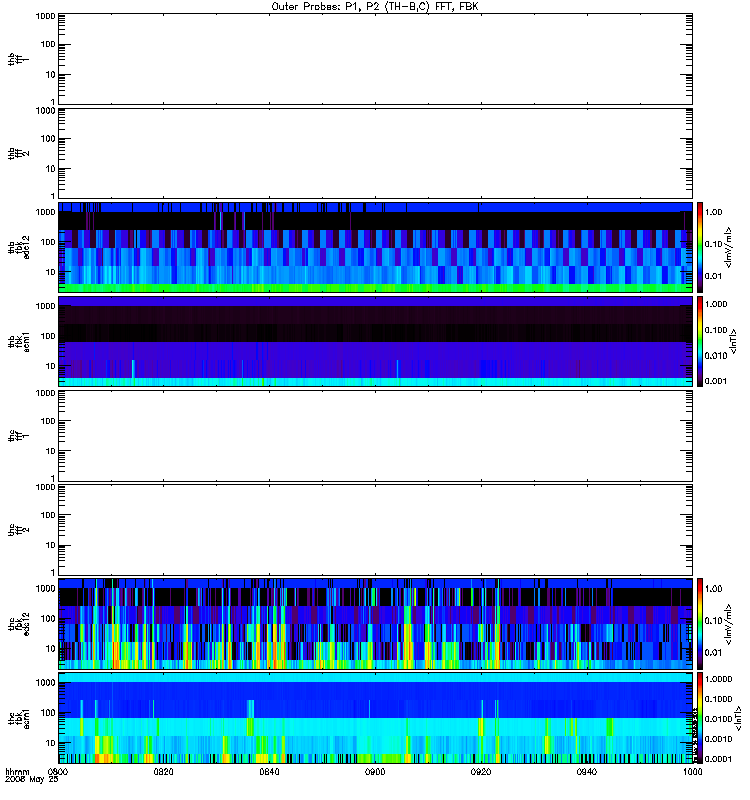Click the 0940 time axis label
750x800 pixels.
click(587, 772)
